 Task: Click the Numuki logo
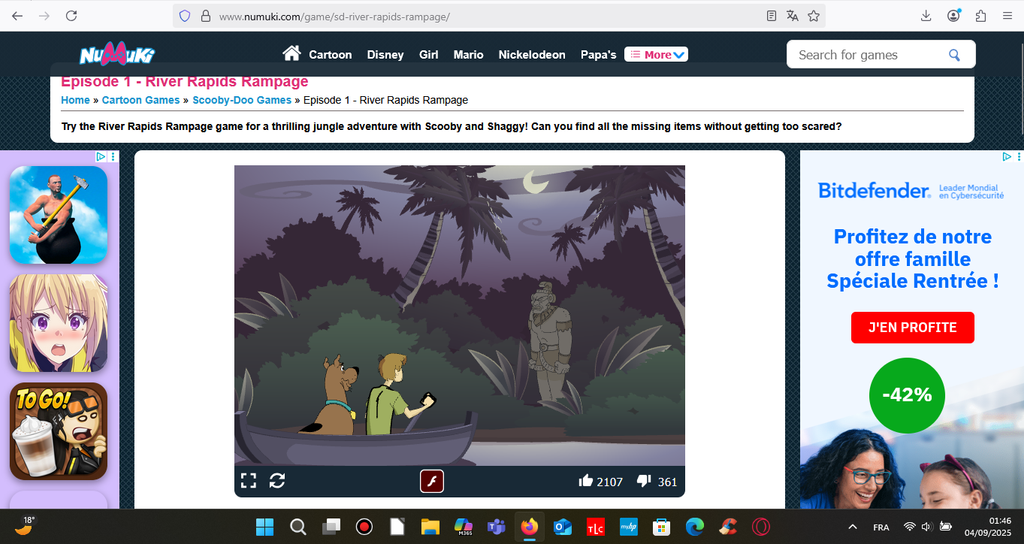tap(117, 54)
